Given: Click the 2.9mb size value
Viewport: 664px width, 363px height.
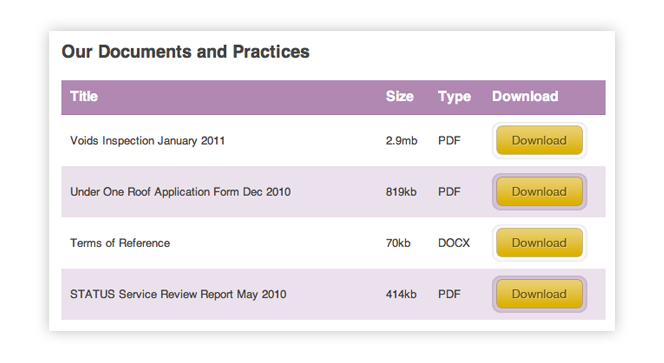Looking at the screenshot, I should [401, 141].
